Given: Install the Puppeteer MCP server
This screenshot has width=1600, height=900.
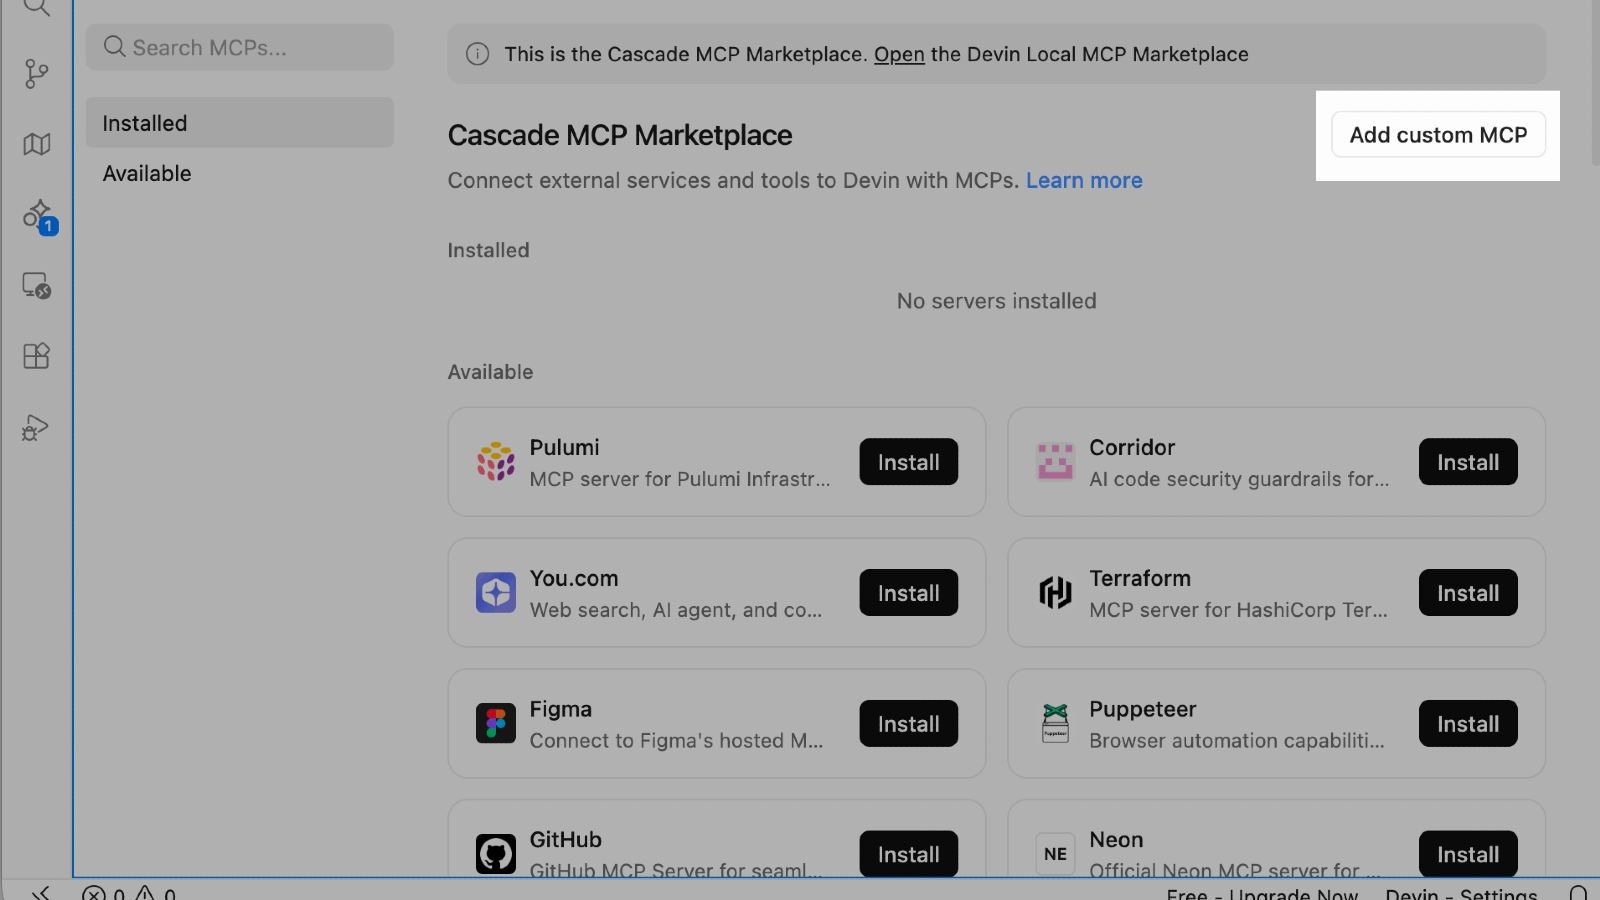Looking at the screenshot, I should click(1468, 724).
